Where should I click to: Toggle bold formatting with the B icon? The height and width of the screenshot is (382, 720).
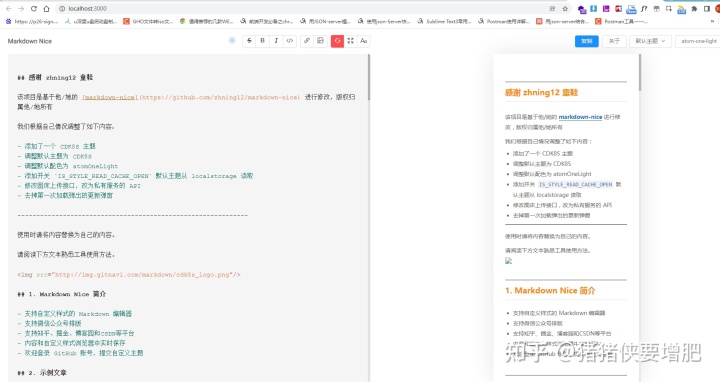pyautogui.click(x=263, y=41)
